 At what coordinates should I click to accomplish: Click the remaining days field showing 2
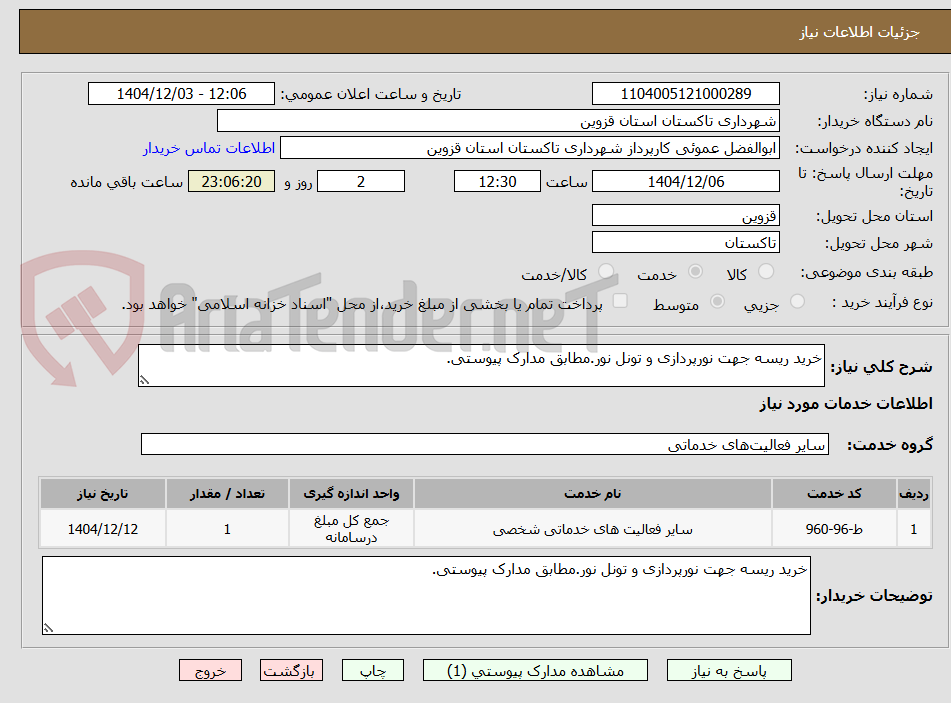click(361, 181)
